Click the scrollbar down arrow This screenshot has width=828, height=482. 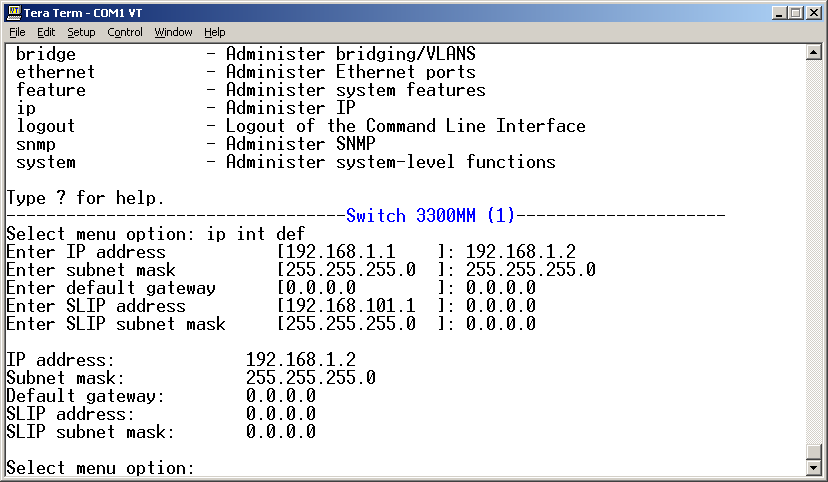pos(813,467)
